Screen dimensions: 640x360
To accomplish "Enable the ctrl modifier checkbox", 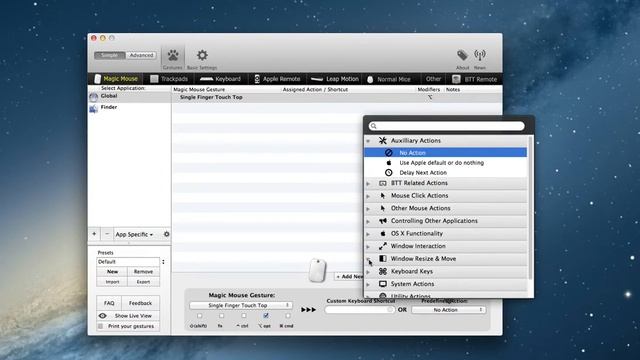I will 243,316.
